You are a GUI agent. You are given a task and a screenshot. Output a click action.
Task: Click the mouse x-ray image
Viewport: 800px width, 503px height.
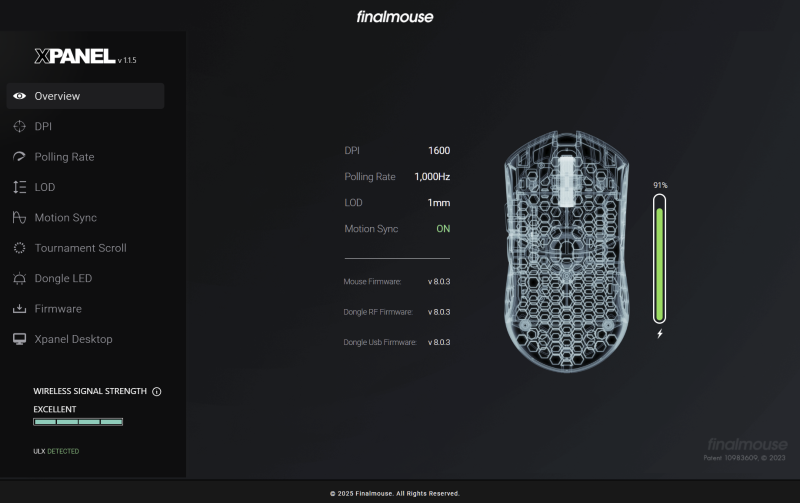click(x=566, y=252)
